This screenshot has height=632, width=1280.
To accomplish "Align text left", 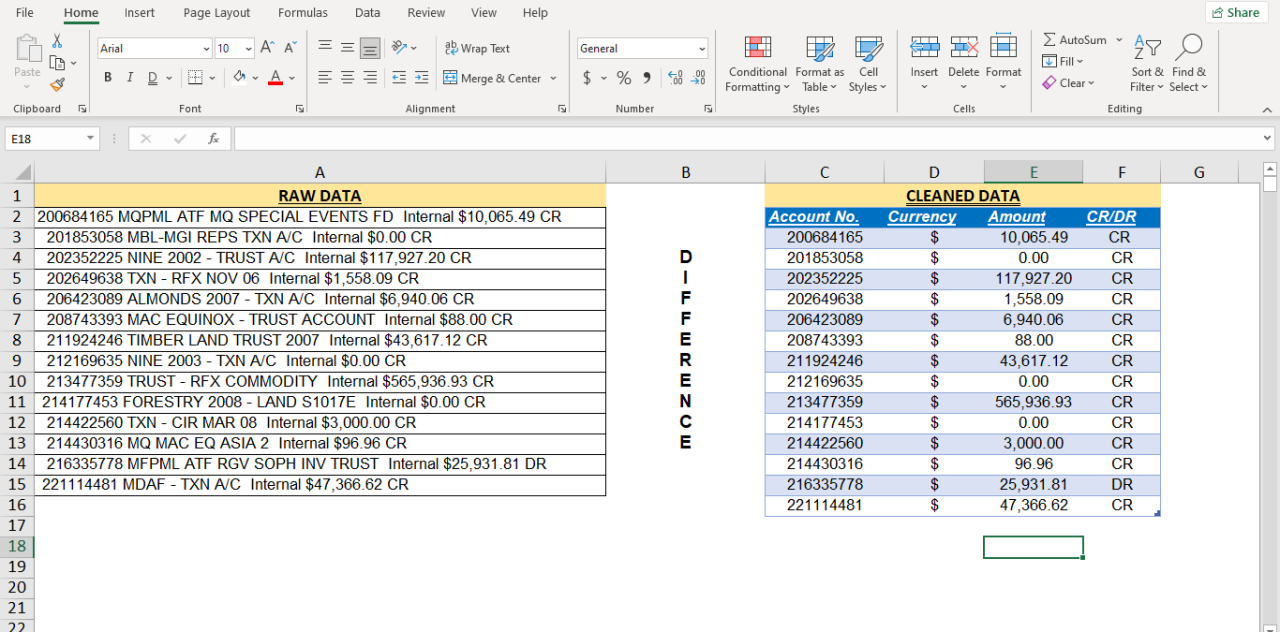I will point(325,78).
